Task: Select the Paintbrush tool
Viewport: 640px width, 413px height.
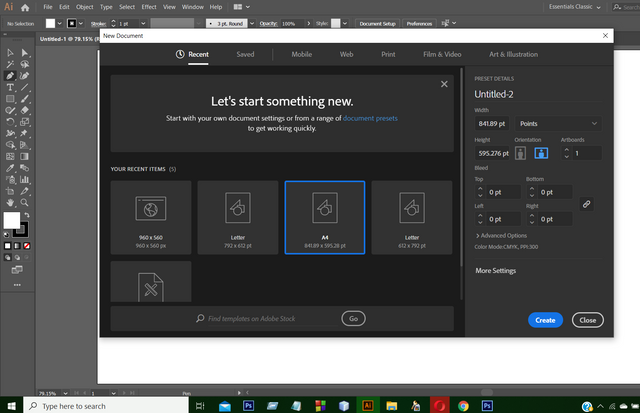Action: point(24,99)
